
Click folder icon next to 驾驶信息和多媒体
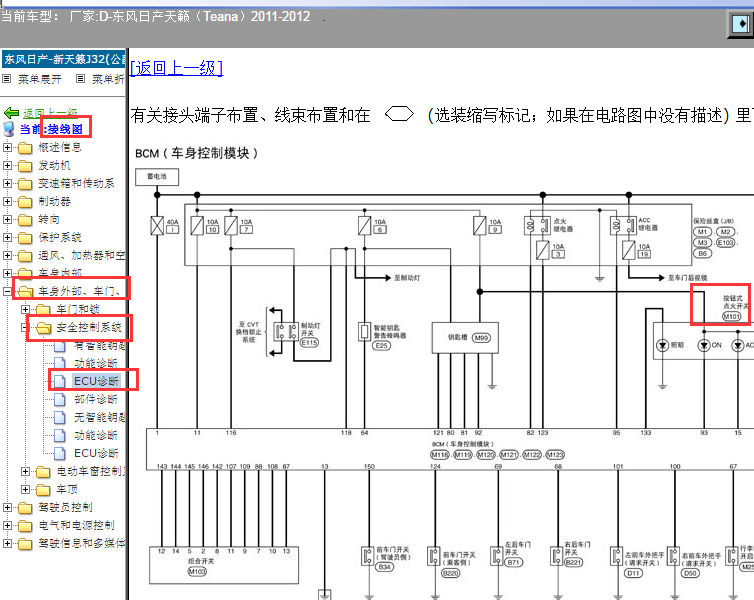[25, 544]
